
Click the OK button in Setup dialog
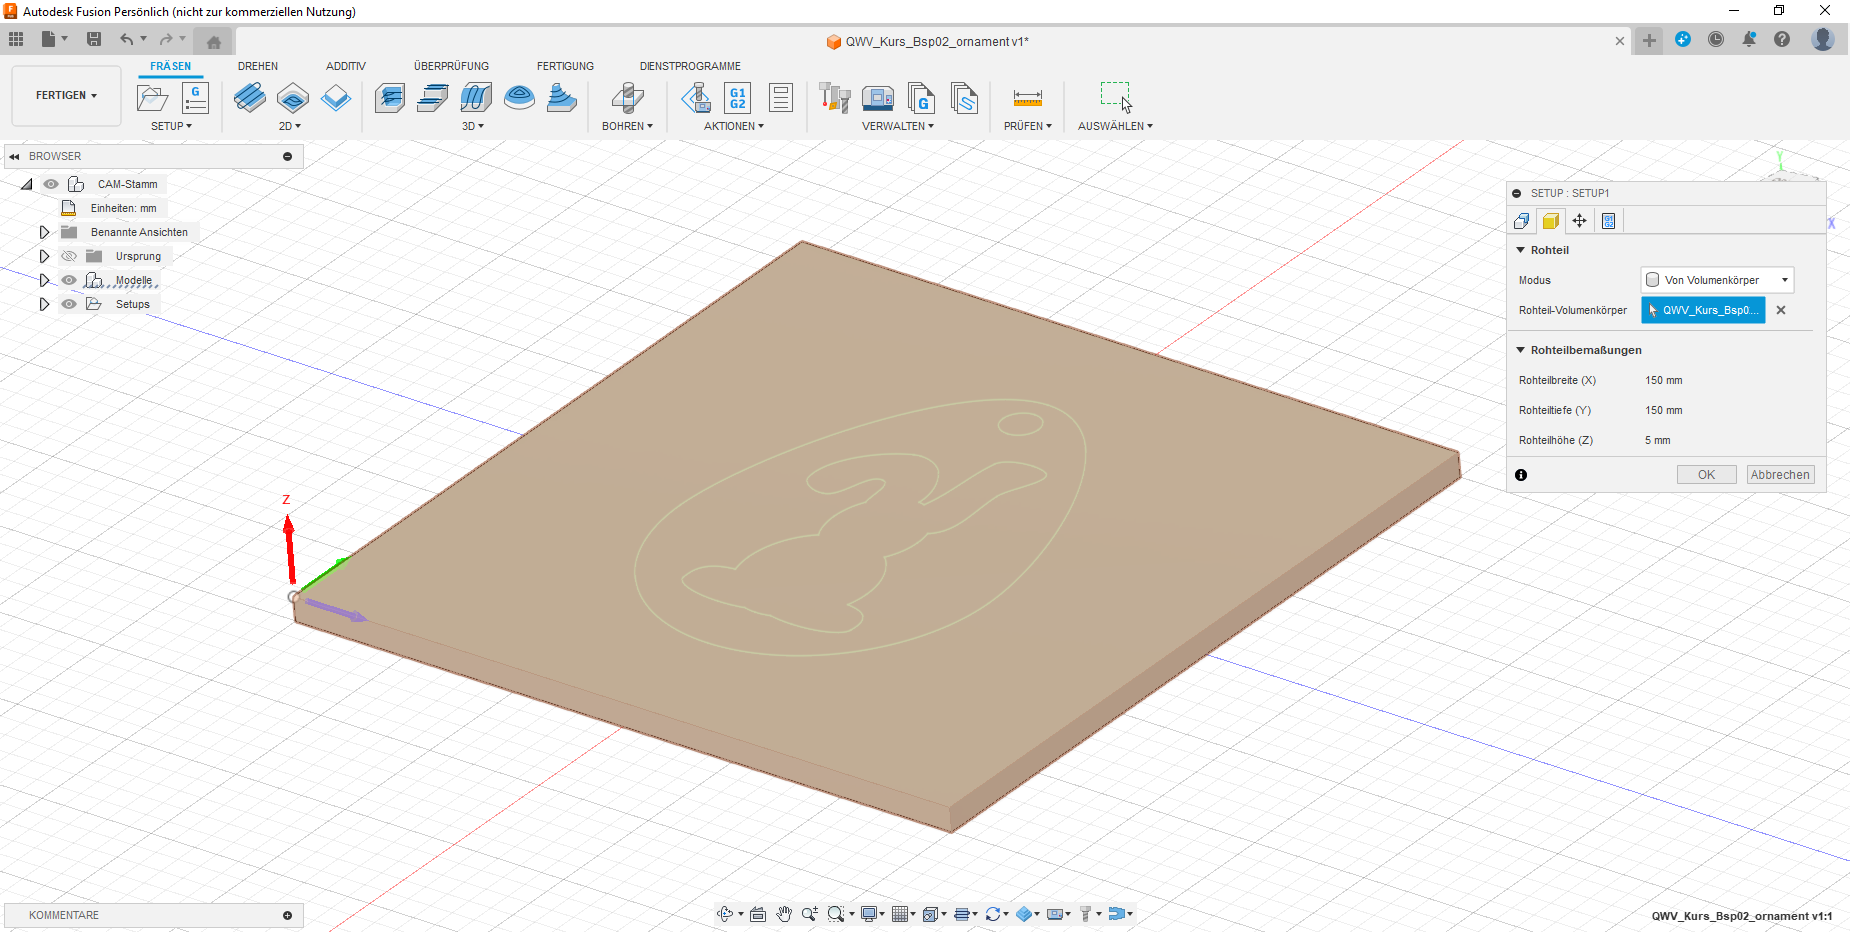(1706, 475)
